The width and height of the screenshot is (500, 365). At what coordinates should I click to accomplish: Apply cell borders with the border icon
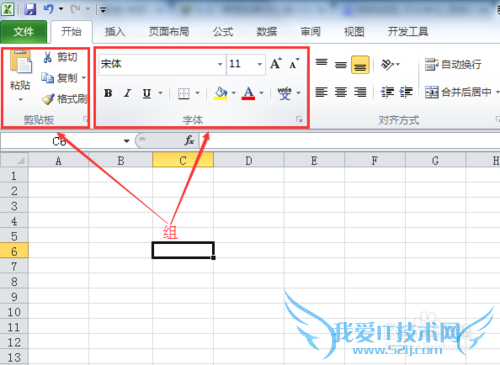tap(184, 93)
